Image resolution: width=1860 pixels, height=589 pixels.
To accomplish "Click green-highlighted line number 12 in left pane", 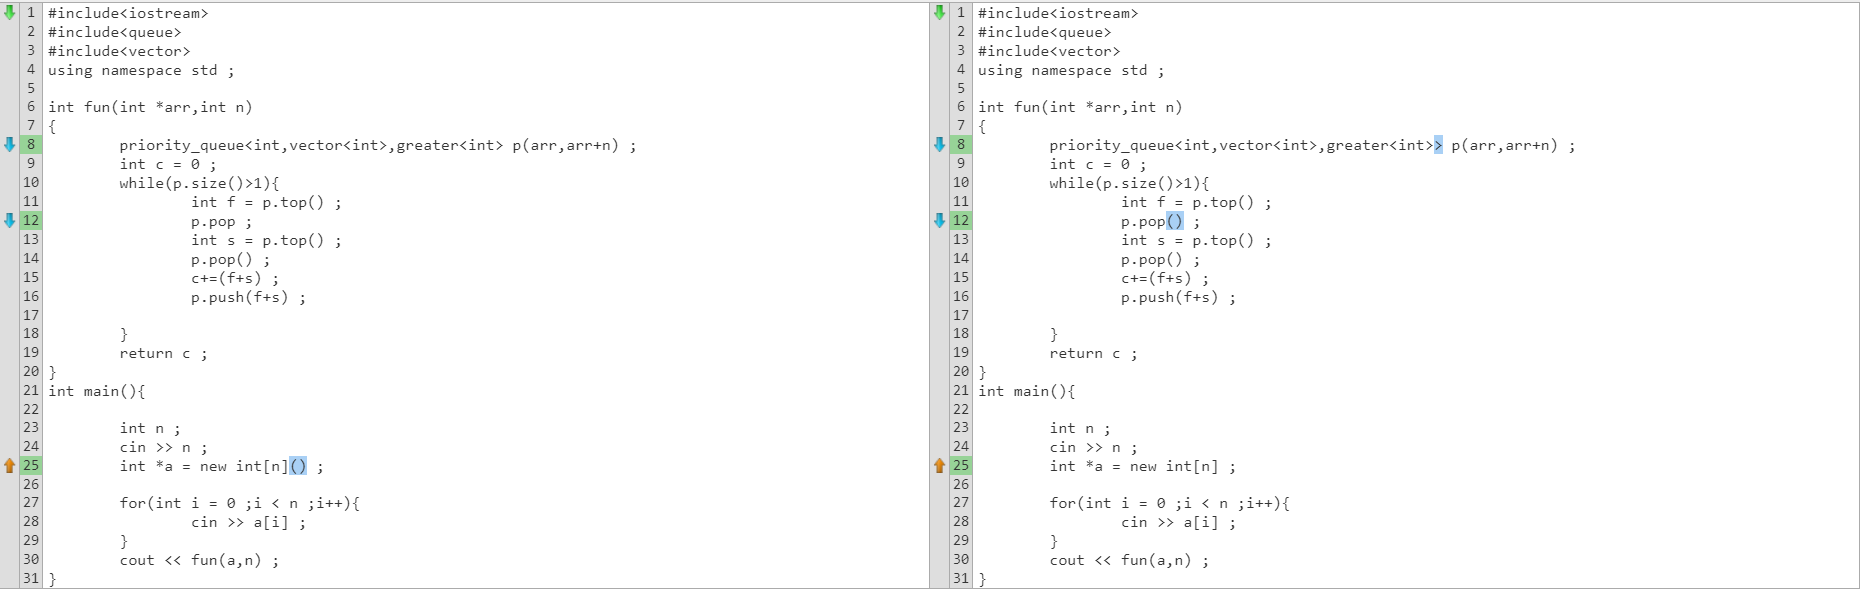I will pos(31,220).
